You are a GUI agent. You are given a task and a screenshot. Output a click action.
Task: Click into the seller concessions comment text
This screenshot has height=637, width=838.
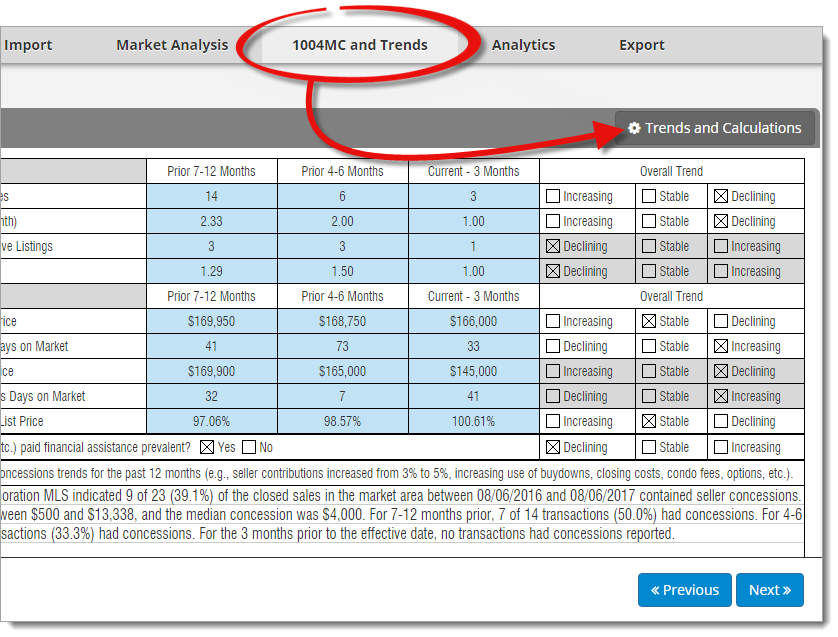[402, 515]
